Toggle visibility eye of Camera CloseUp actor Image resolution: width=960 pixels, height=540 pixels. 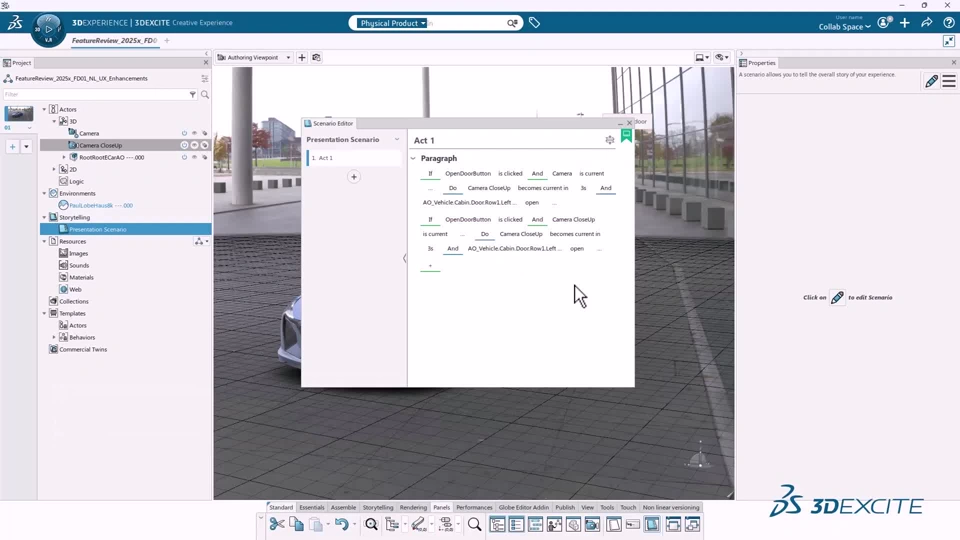coord(194,145)
